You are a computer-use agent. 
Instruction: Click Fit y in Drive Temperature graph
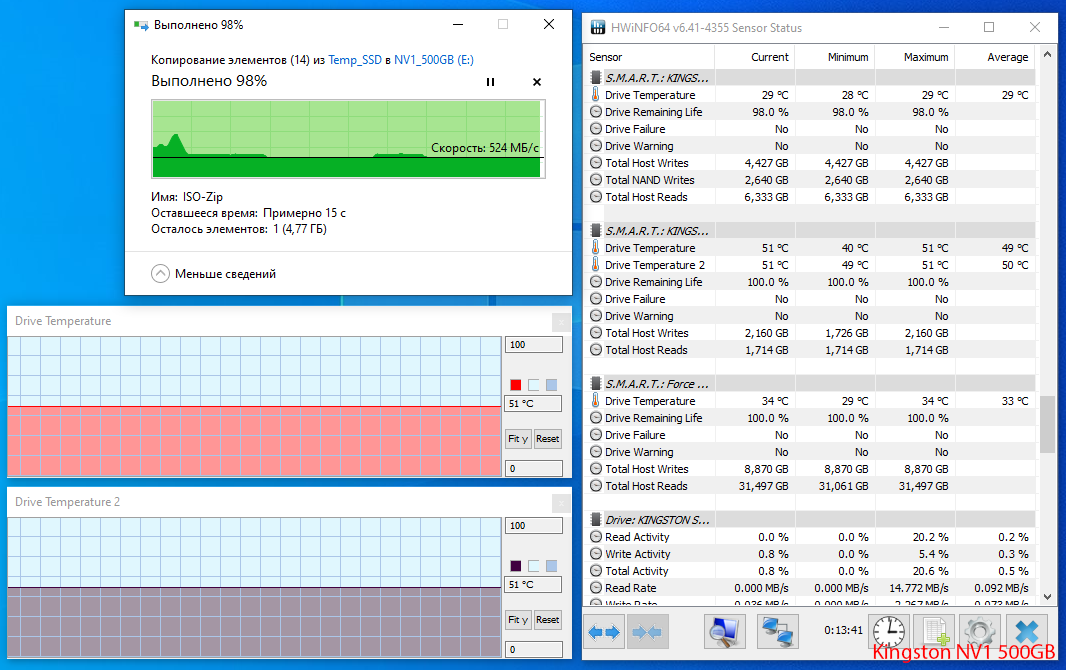[x=517, y=439]
